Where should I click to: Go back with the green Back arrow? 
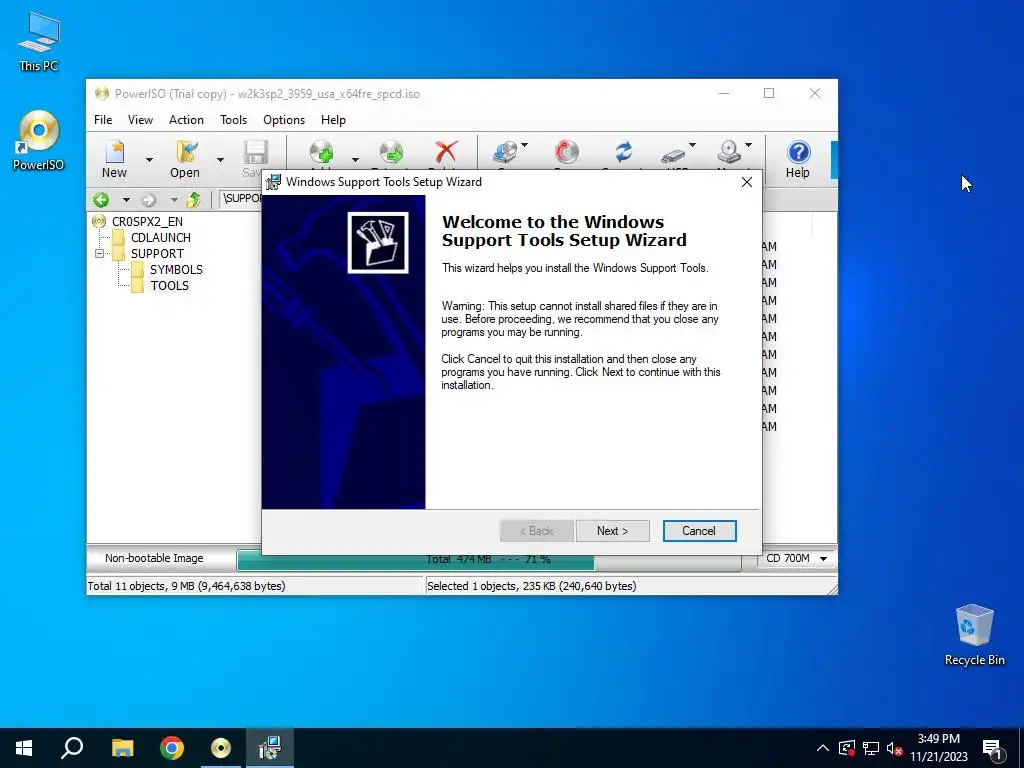click(x=101, y=200)
